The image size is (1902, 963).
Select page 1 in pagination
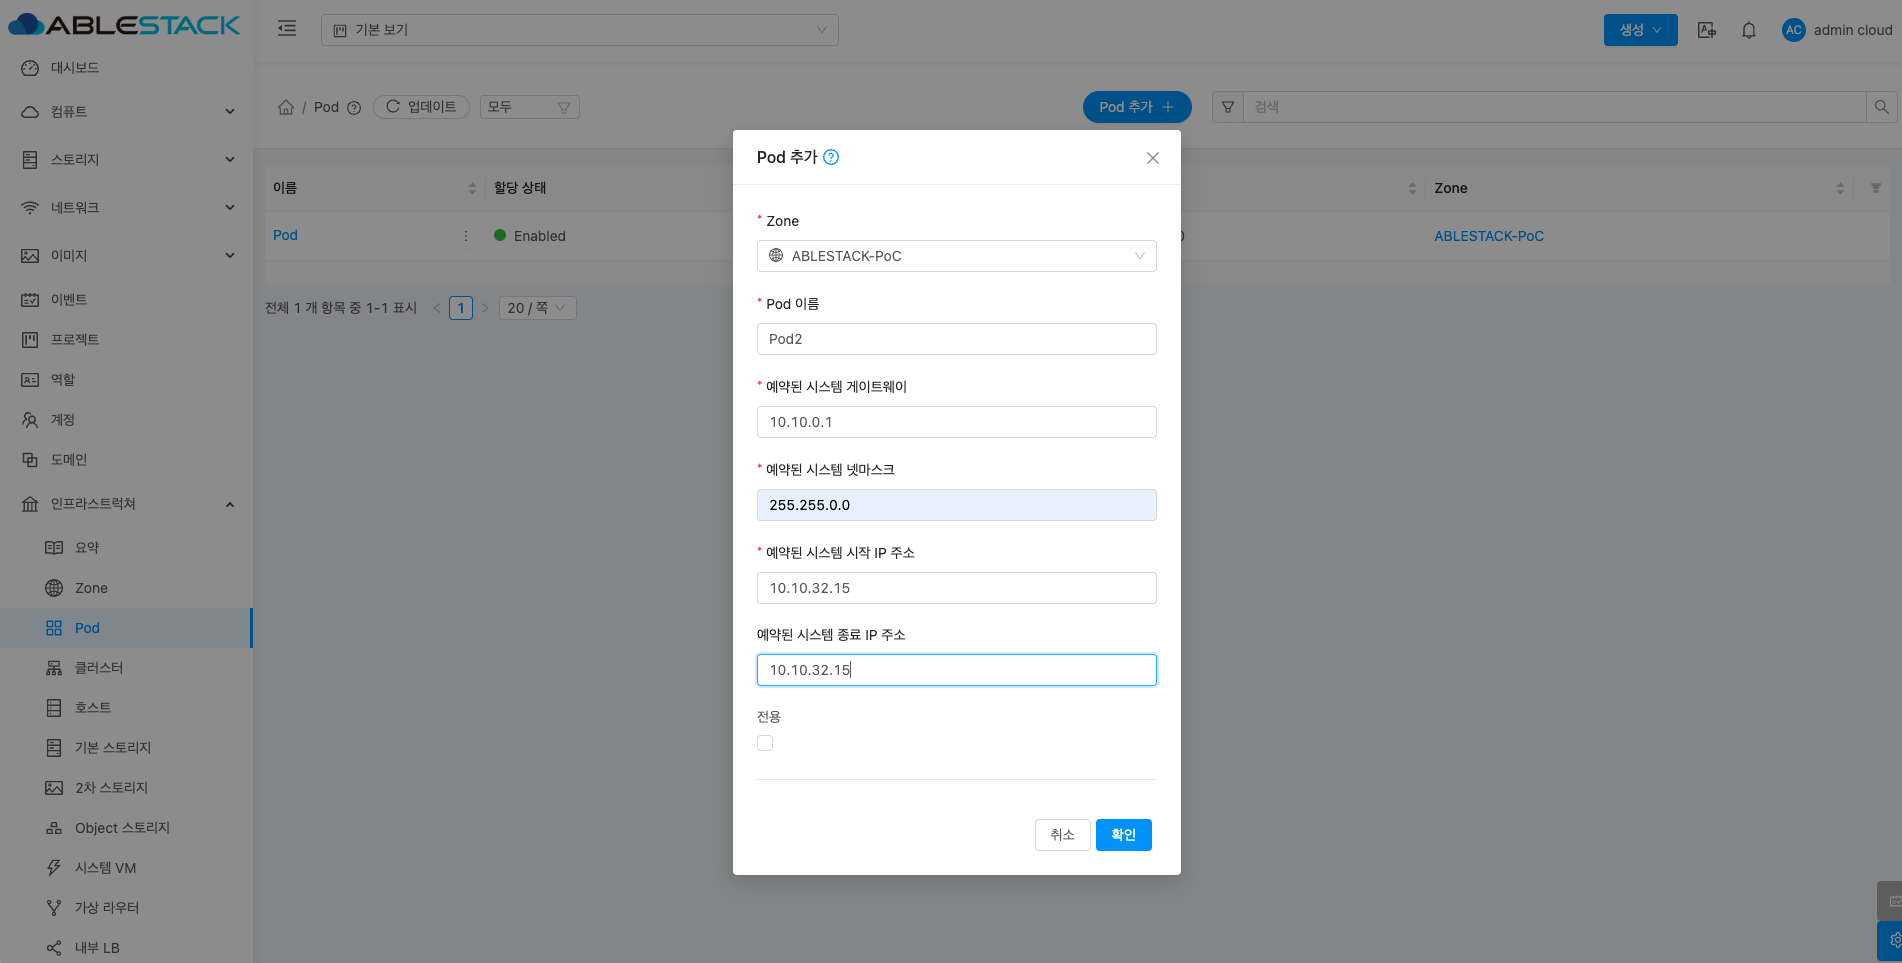coord(461,308)
